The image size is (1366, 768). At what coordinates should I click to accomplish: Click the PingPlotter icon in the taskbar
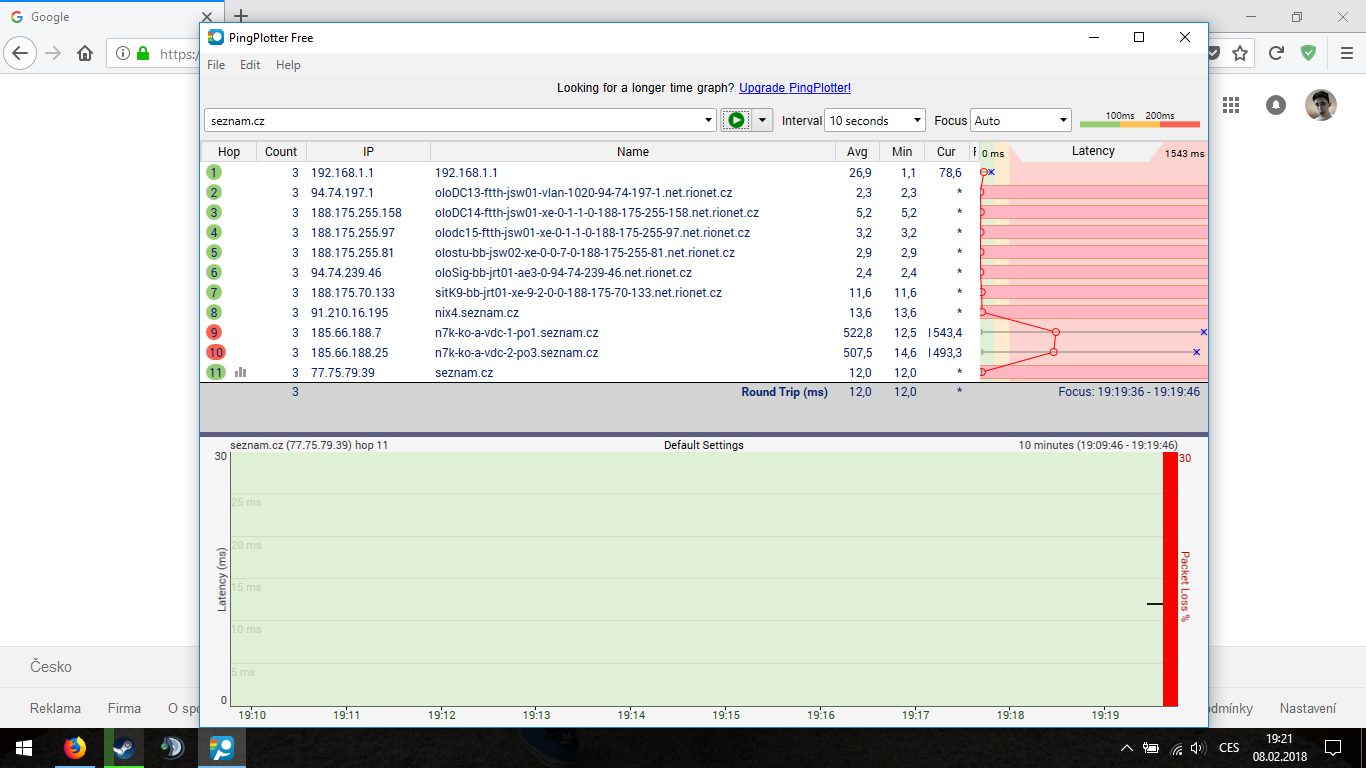pos(221,748)
